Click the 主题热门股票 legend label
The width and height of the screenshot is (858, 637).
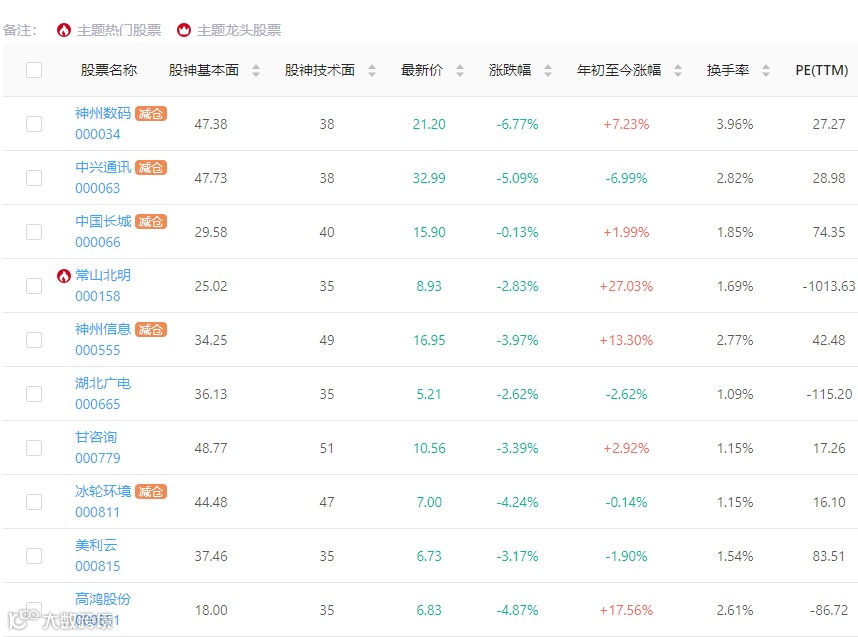coord(119,30)
